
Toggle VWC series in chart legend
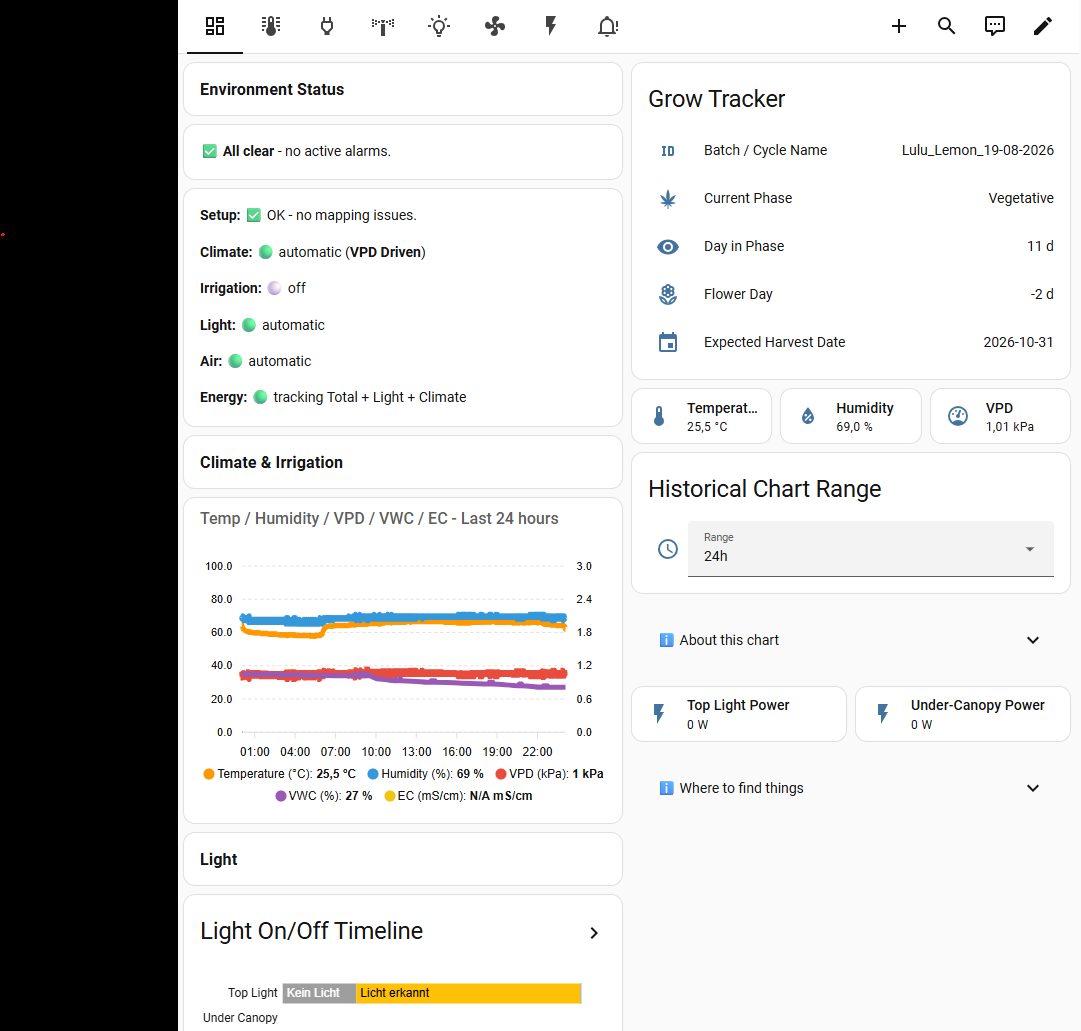click(323, 796)
